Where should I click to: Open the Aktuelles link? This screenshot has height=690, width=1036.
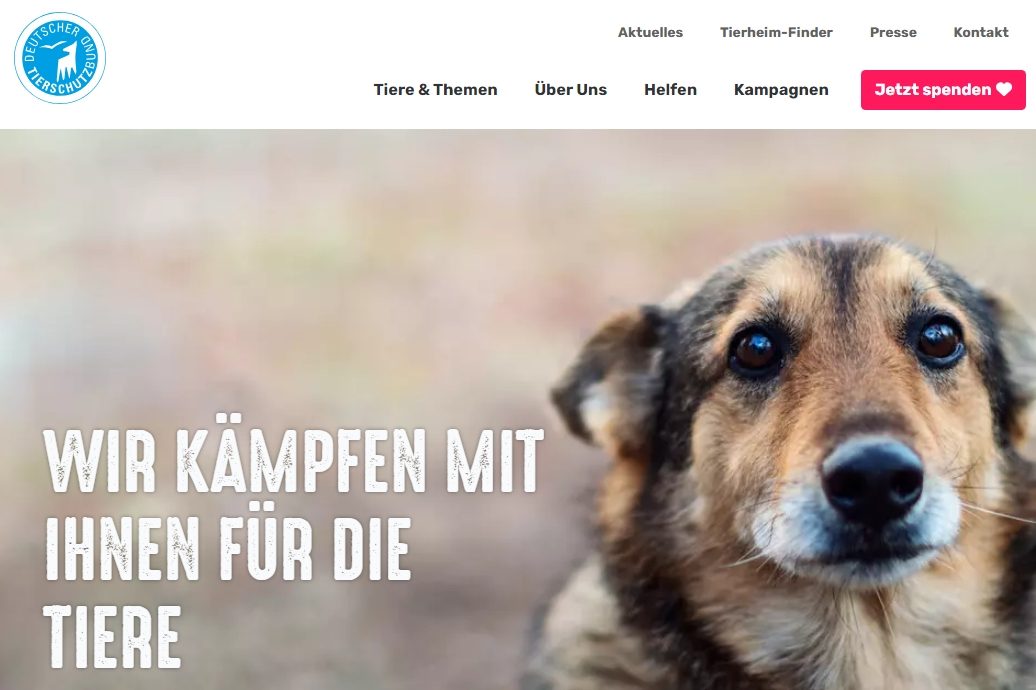650,32
